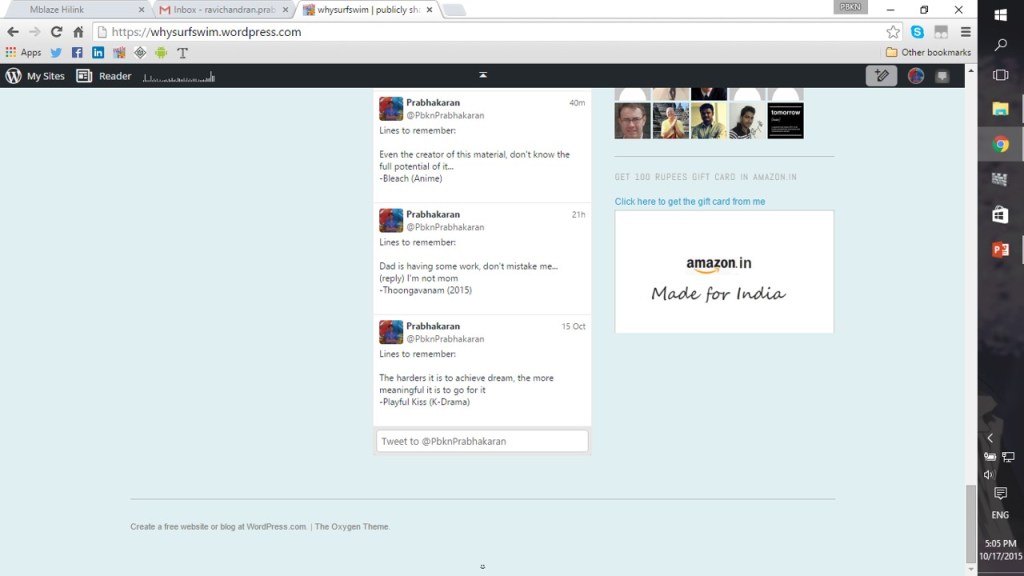The width and height of the screenshot is (1024, 576).
Task: Open the LinkedIn bookmark icon
Action: click(x=98, y=53)
